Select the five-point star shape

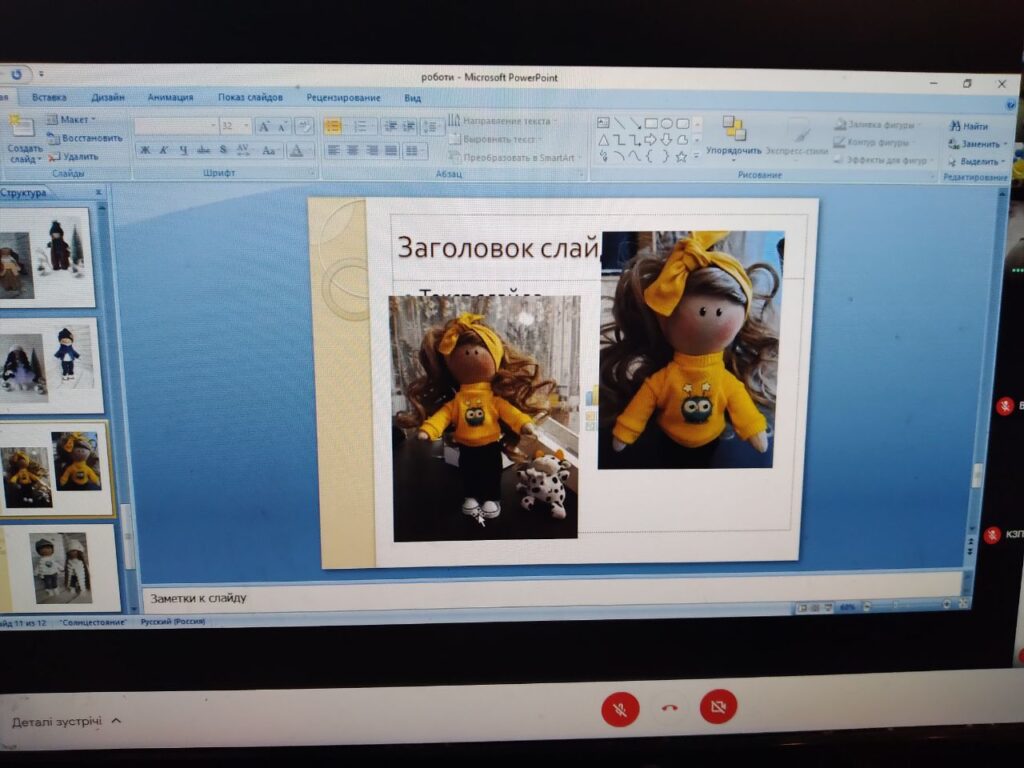pyautogui.click(x=681, y=157)
